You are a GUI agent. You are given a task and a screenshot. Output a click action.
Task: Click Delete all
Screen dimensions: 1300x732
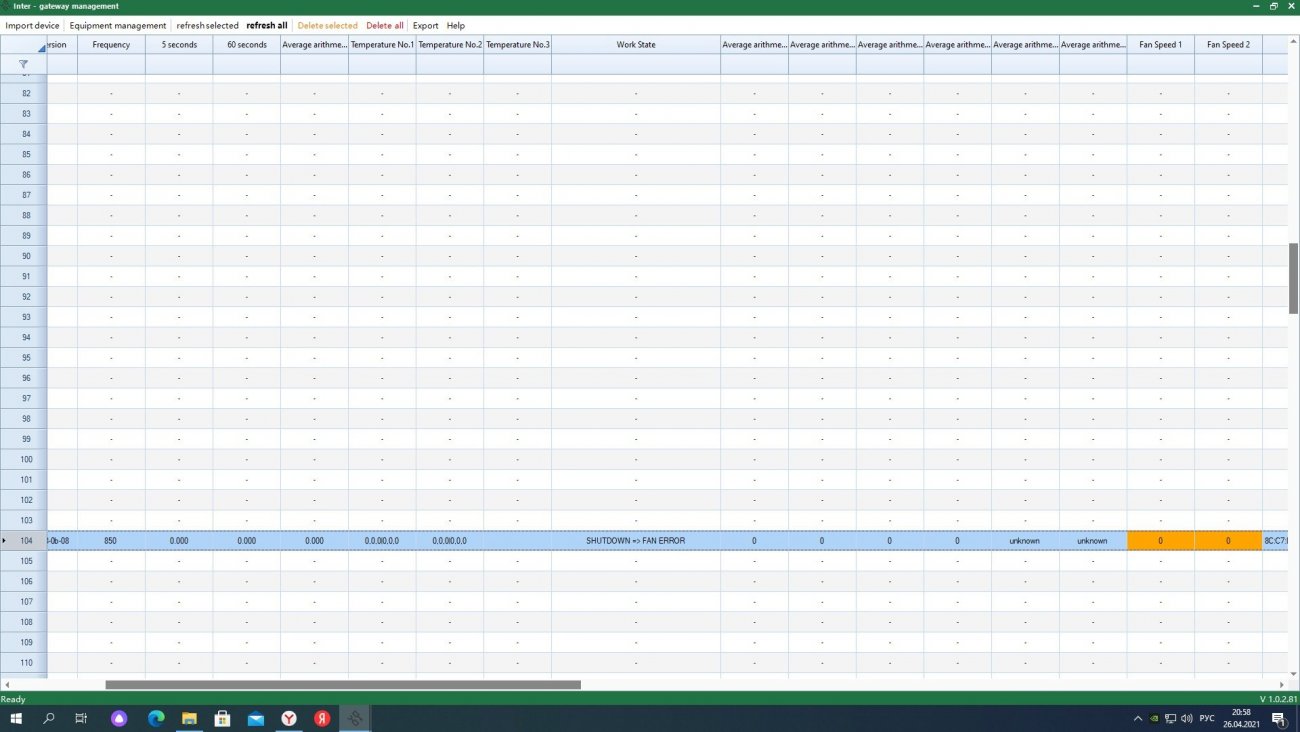pos(385,25)
